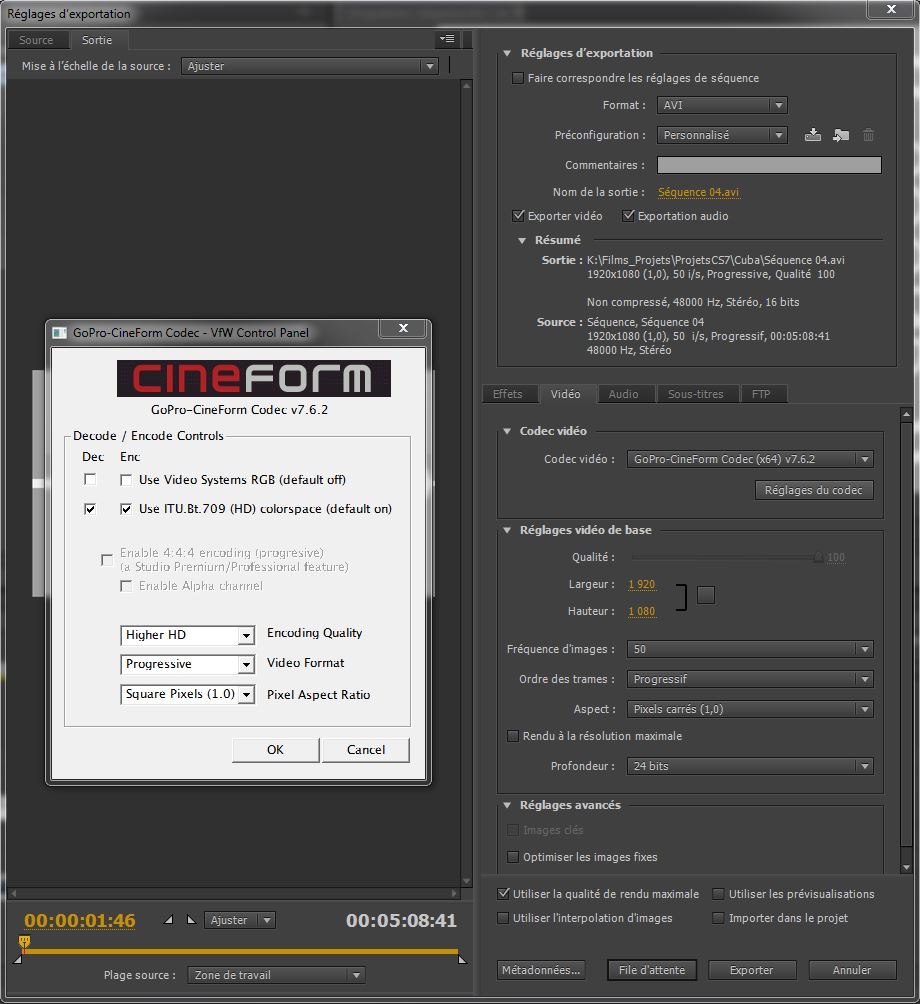Switch to the Effets tab

click(508, 394)
